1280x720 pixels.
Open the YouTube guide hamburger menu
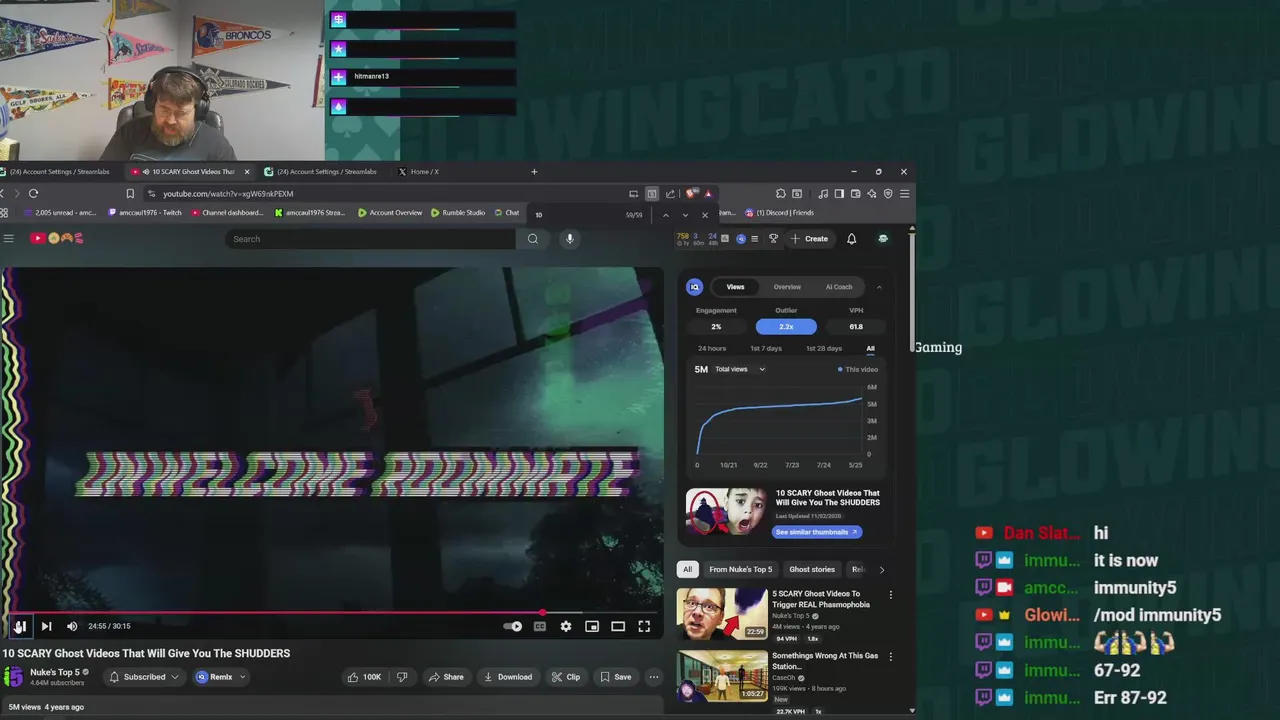[8, 238]
